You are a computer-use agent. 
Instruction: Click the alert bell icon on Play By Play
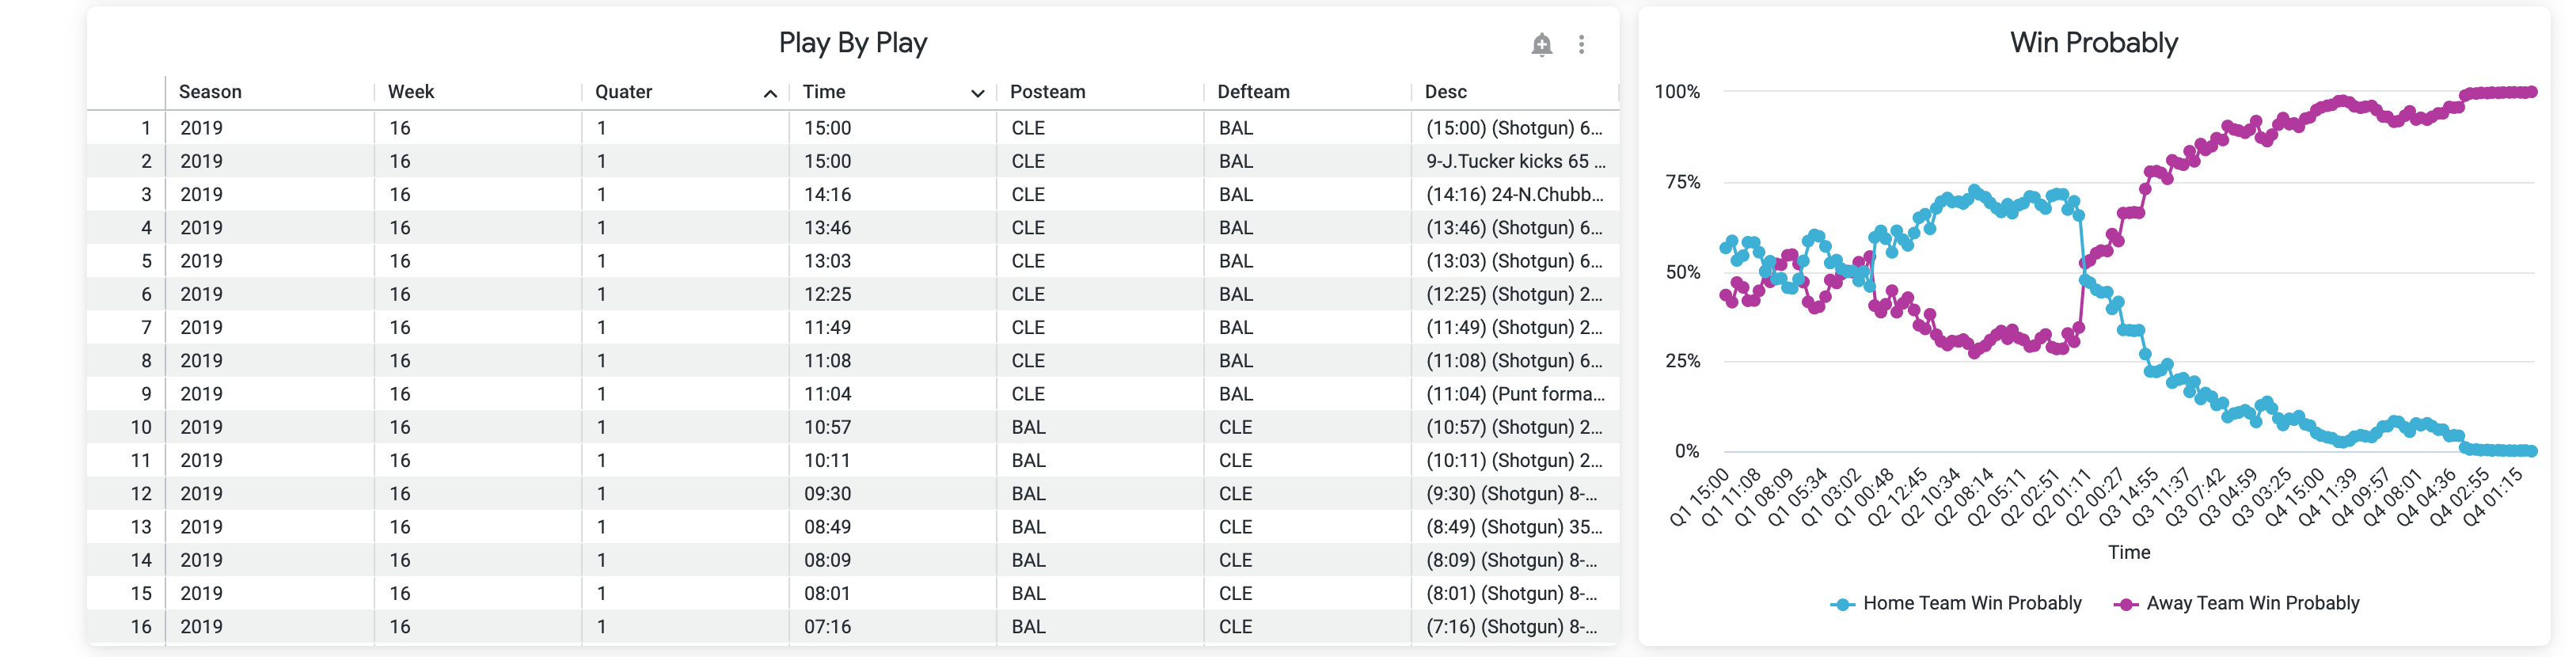(x=1541, y=44)
